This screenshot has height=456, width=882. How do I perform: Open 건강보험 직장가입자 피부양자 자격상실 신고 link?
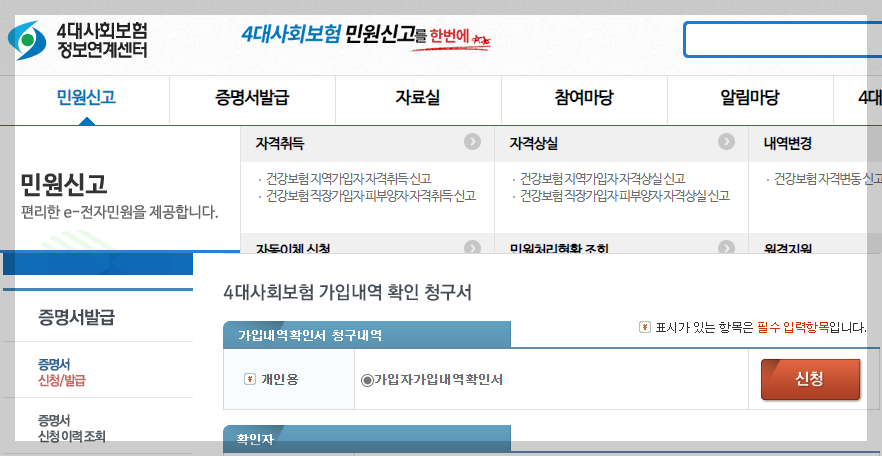pos(625,196)
